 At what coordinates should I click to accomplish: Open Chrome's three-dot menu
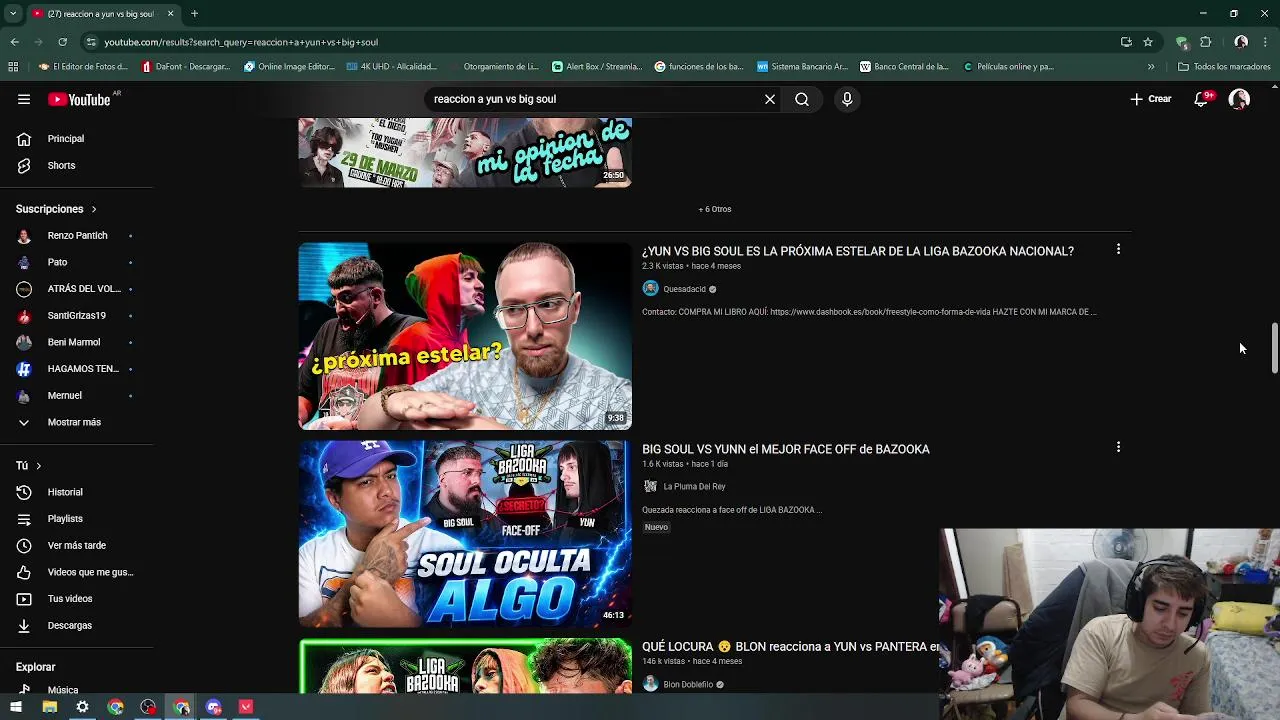1265,42
